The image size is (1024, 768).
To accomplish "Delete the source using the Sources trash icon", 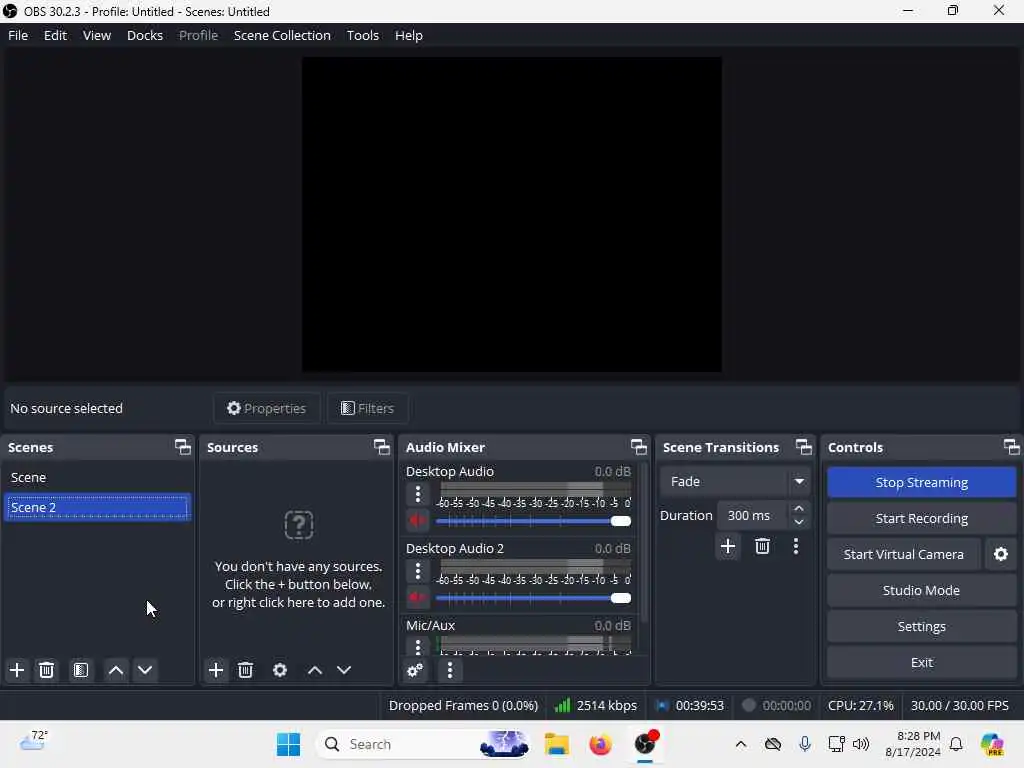I will pyautogui.click(x=245, y=670).
